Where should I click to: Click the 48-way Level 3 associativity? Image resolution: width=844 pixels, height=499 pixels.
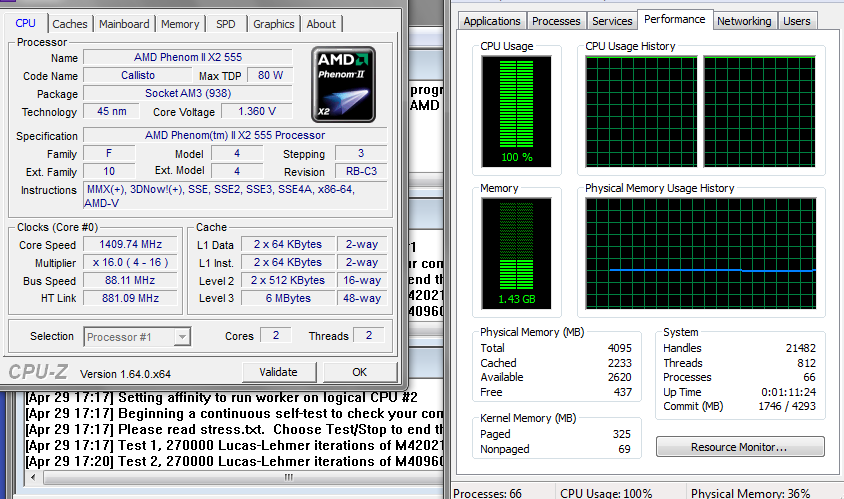pyautogui.click(x=362, y=298)
